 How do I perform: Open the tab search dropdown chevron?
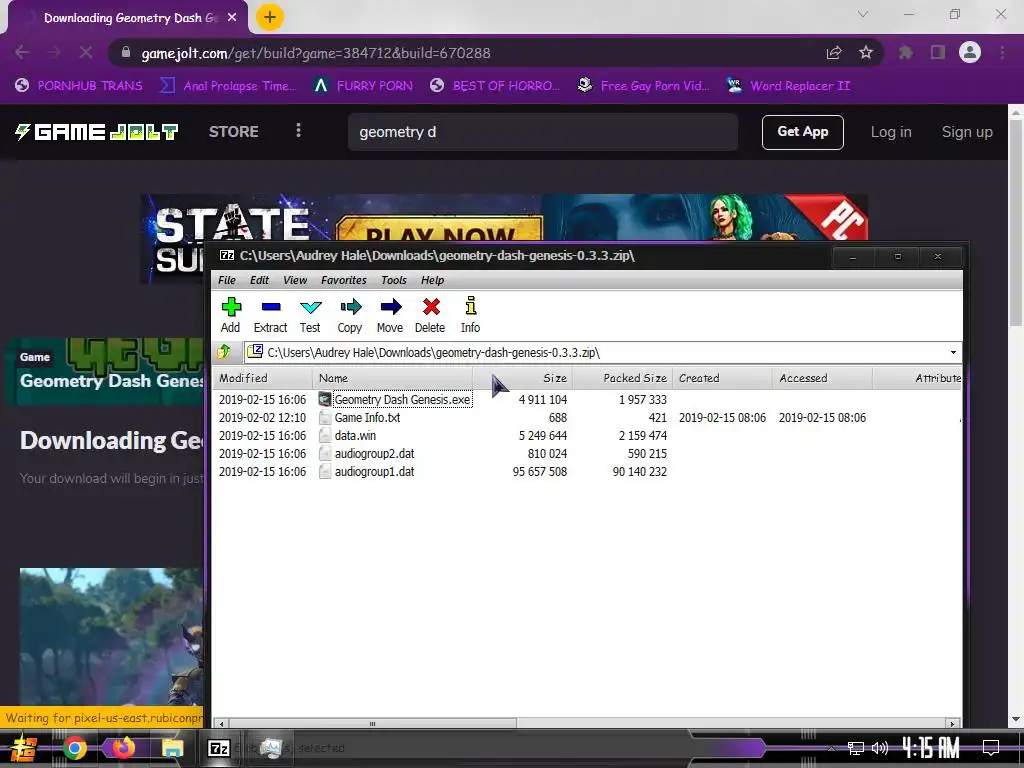tap(863, 14)
